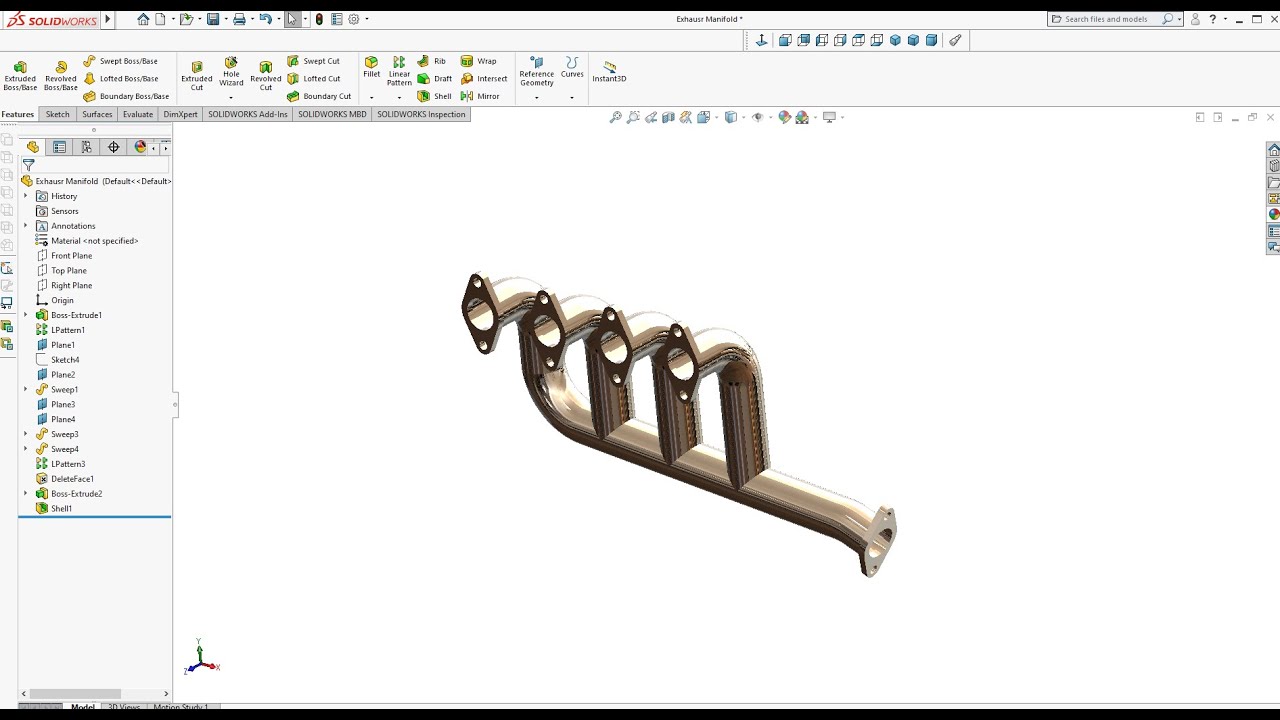The image size is (1280, 720).
Task: Open the SOLIDWORKS MBD tab
Action: (x=332, y=114)
